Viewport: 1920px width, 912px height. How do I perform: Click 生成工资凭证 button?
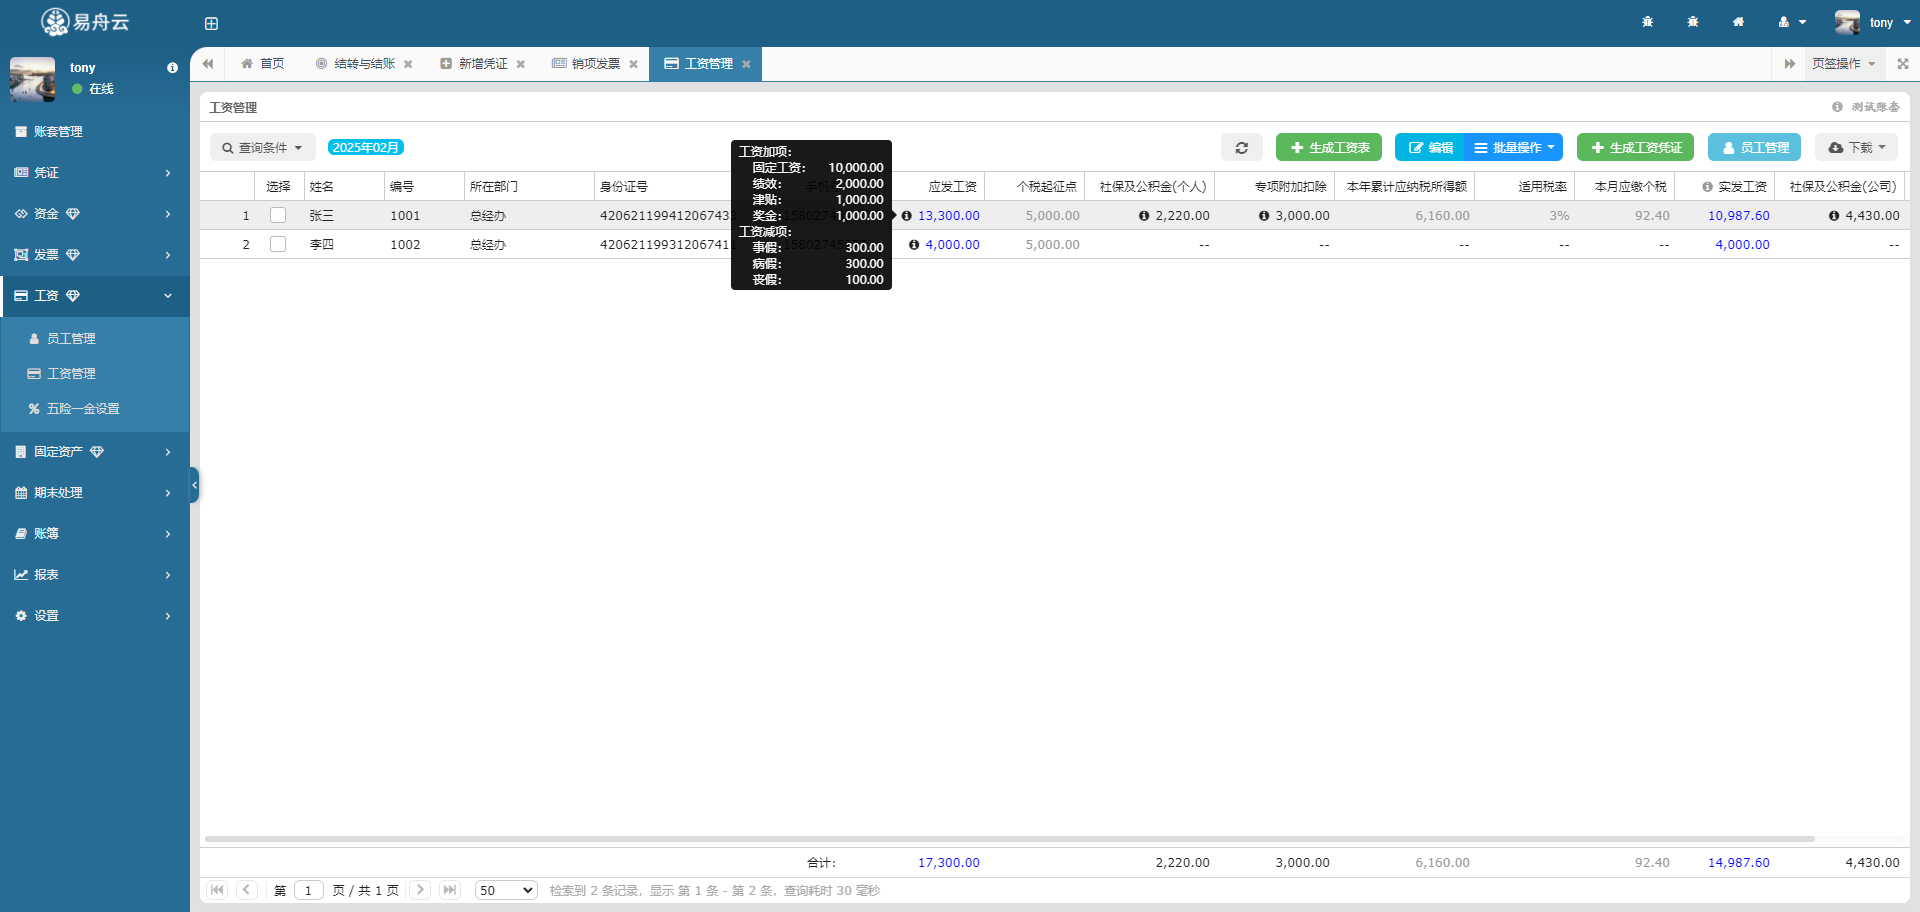pos(1635,147)
